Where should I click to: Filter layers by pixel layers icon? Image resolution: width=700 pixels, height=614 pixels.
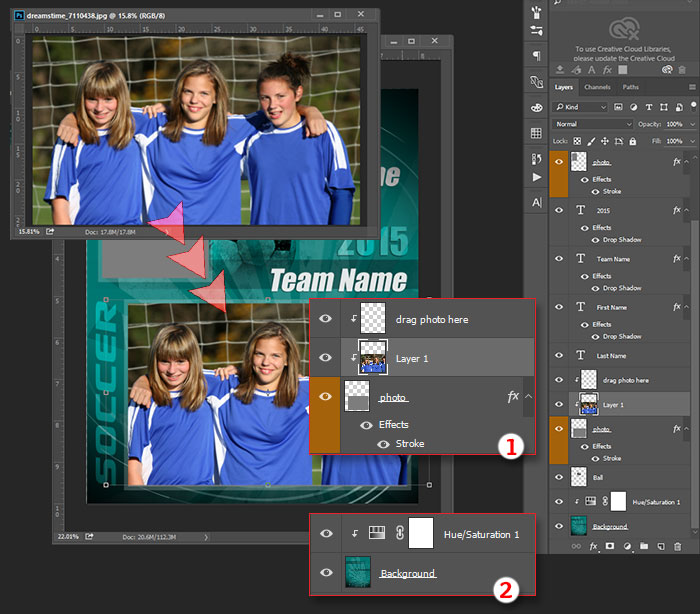[618, 107]
